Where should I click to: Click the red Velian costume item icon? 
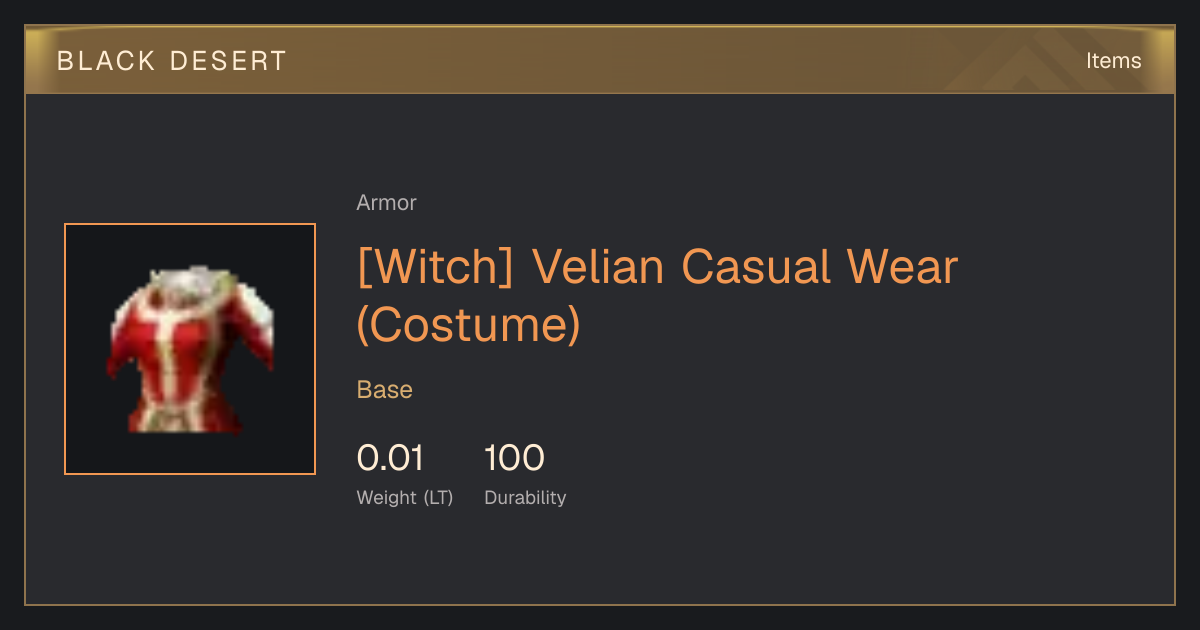pyautogui.click(x=190, y=349)
